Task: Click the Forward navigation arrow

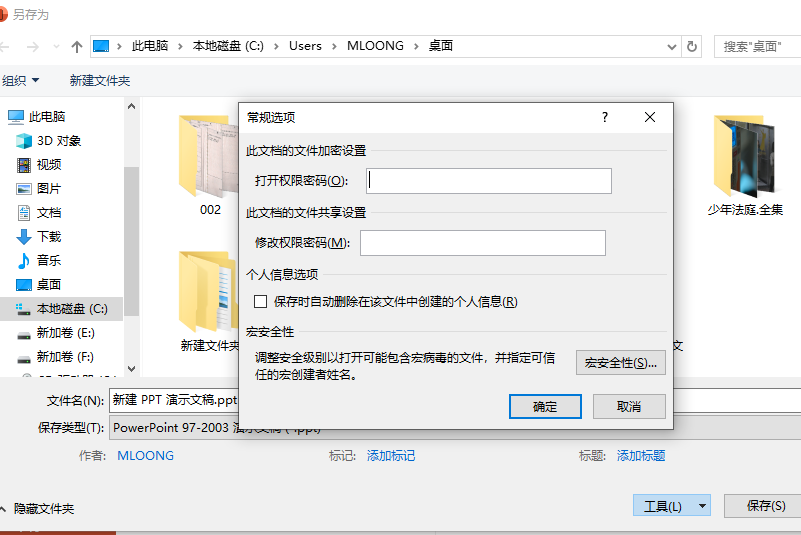Action: tap(33, 47)
